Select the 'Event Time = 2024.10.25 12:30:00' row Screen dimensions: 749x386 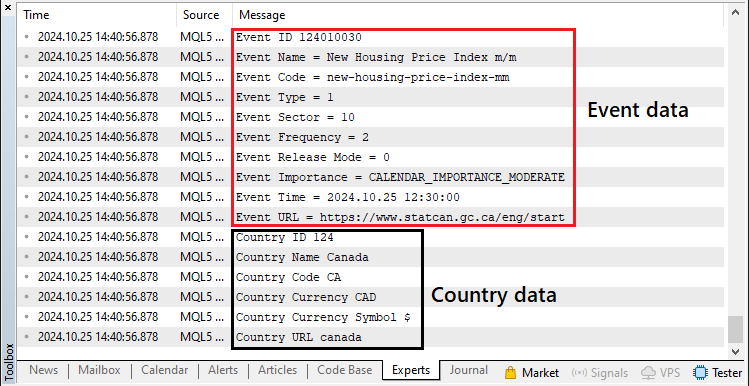(x=371, y=197)
